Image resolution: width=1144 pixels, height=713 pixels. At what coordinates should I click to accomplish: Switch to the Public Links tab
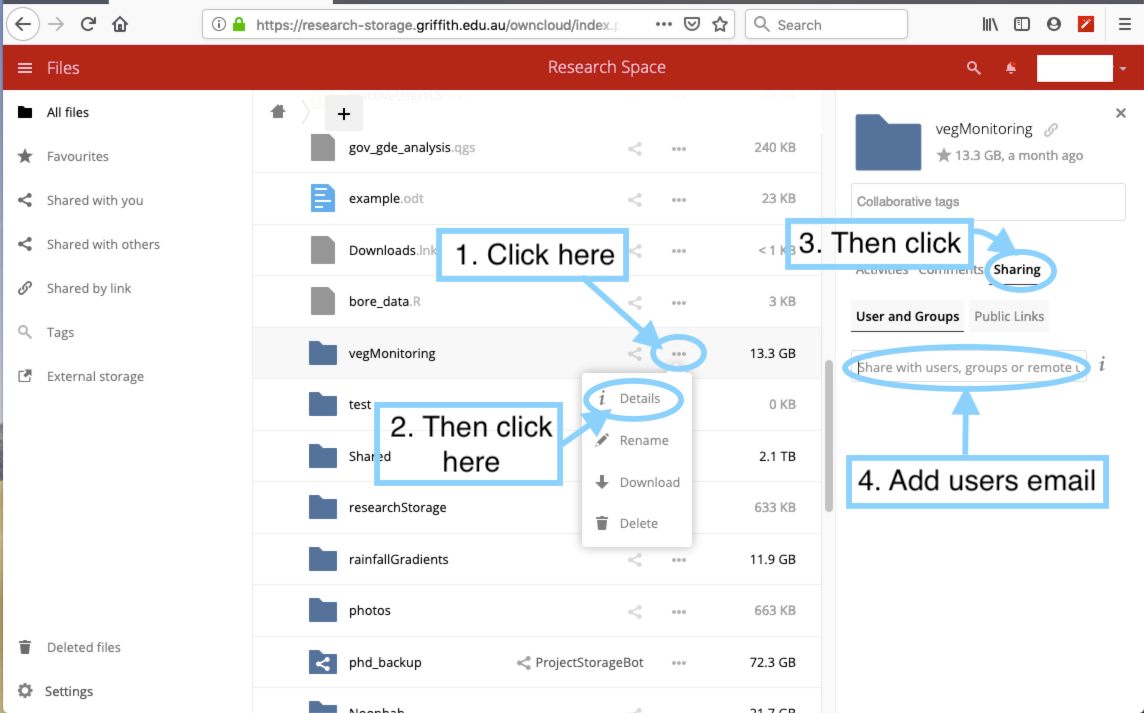coord(1009,316)
